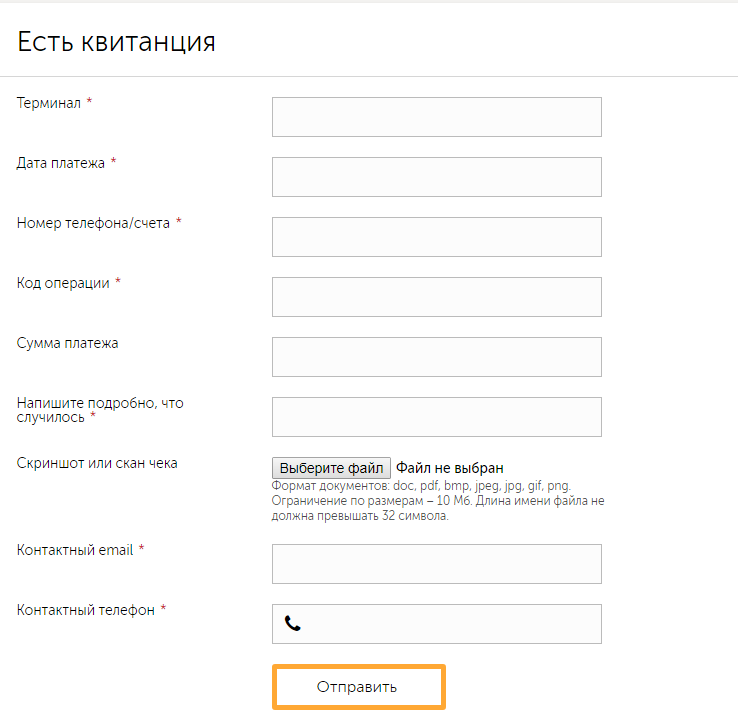Image resolution: width=738 pixels, height=726 pixels.
Task: Click the Скриншот или скан чека label
Action: pos(97,463)
